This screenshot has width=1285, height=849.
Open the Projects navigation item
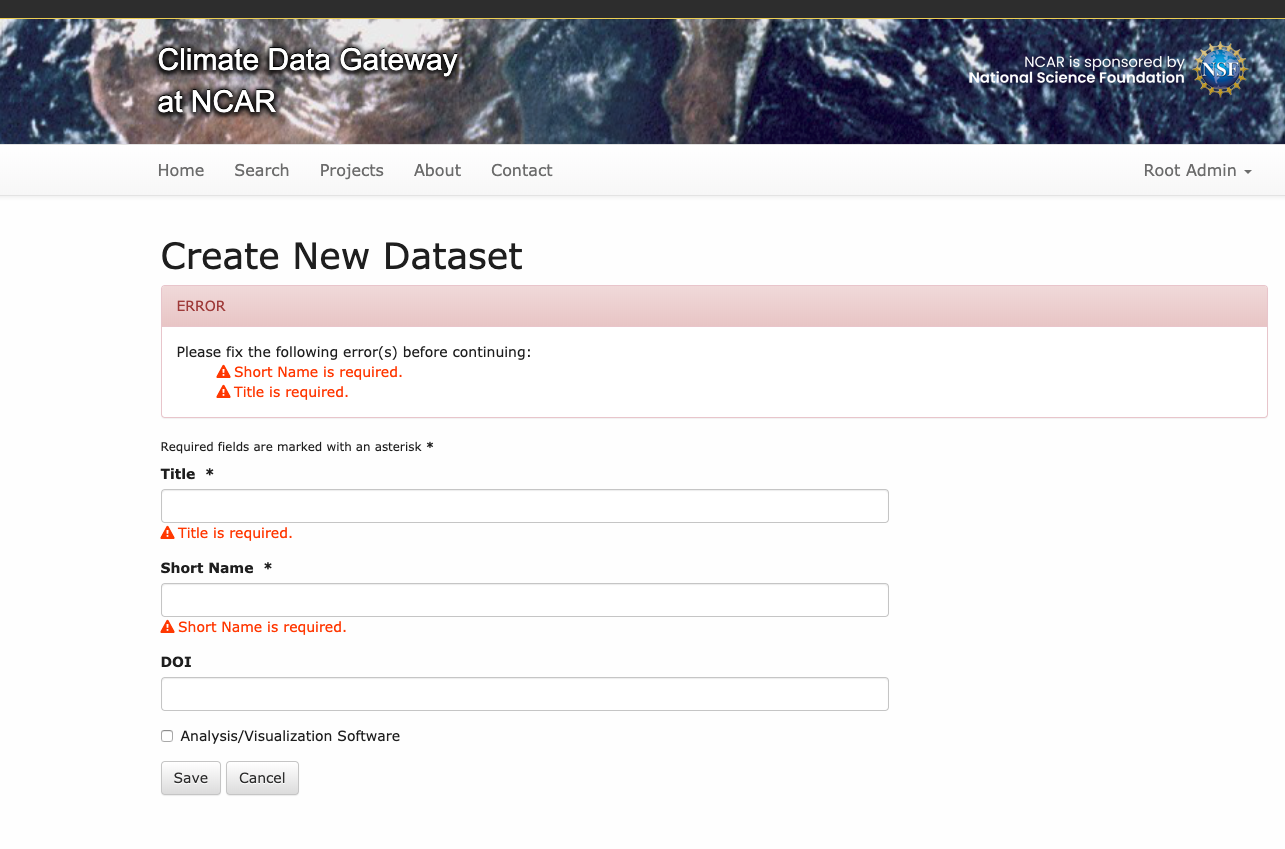pos(351,170)
